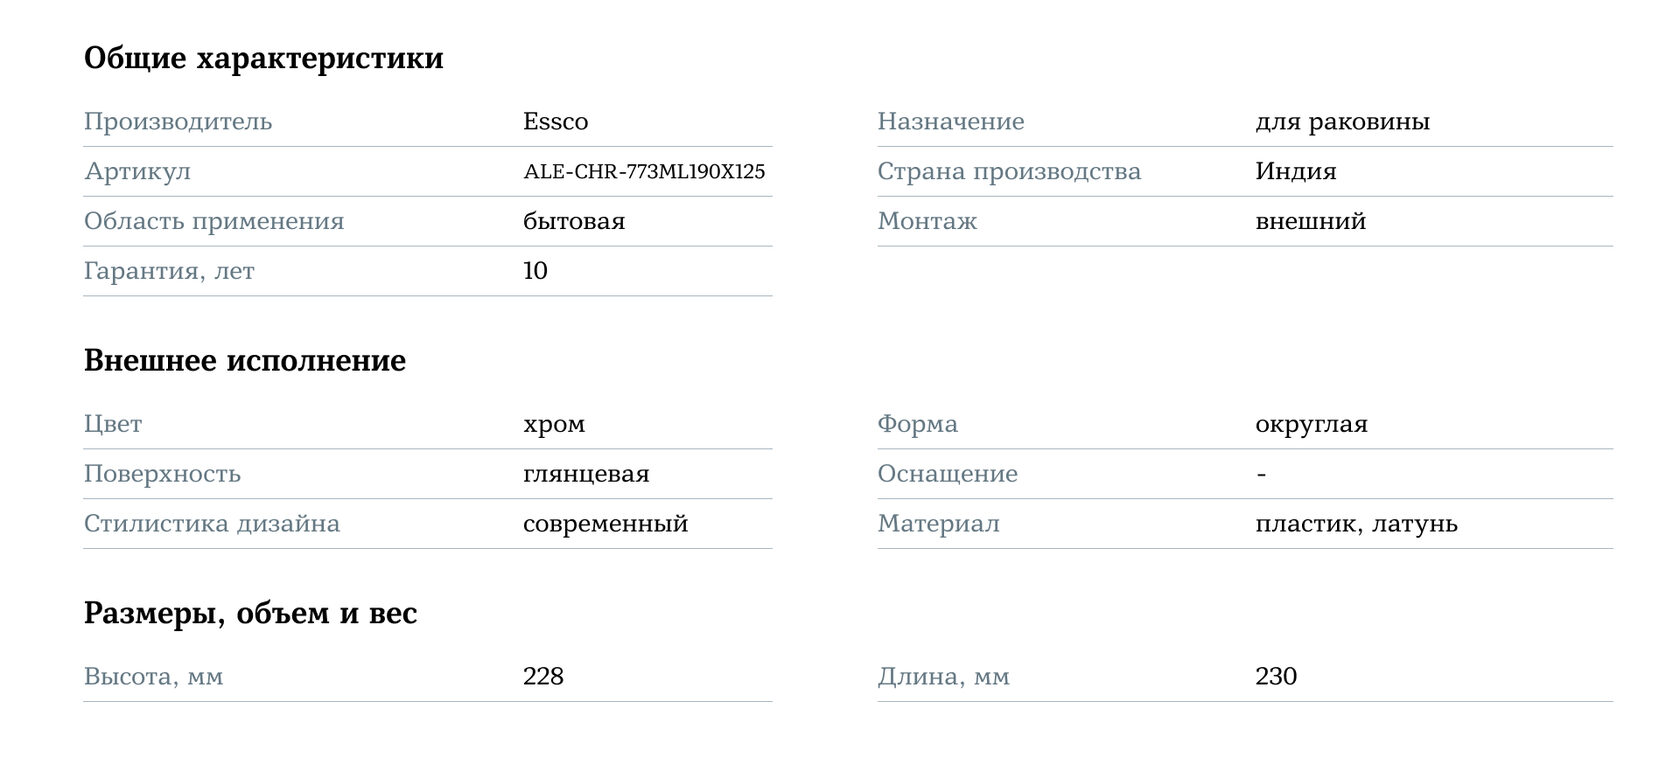Click the "современный" design style value

point(605,524)
